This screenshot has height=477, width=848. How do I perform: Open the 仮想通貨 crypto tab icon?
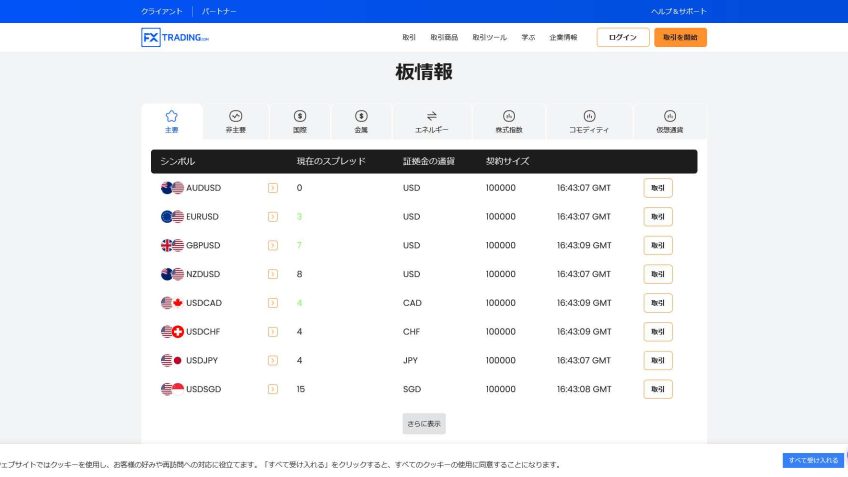670,116
